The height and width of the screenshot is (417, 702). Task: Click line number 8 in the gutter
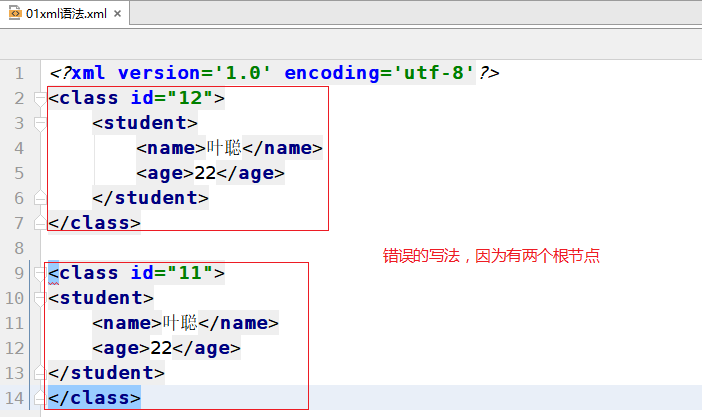[20, 247]
